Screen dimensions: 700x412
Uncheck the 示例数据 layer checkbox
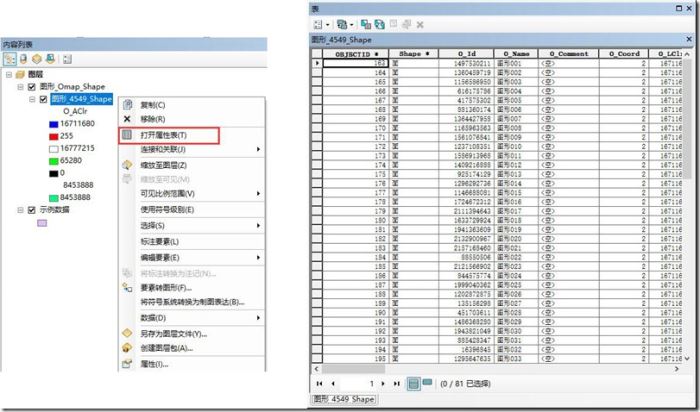click(x=31, y=210)
